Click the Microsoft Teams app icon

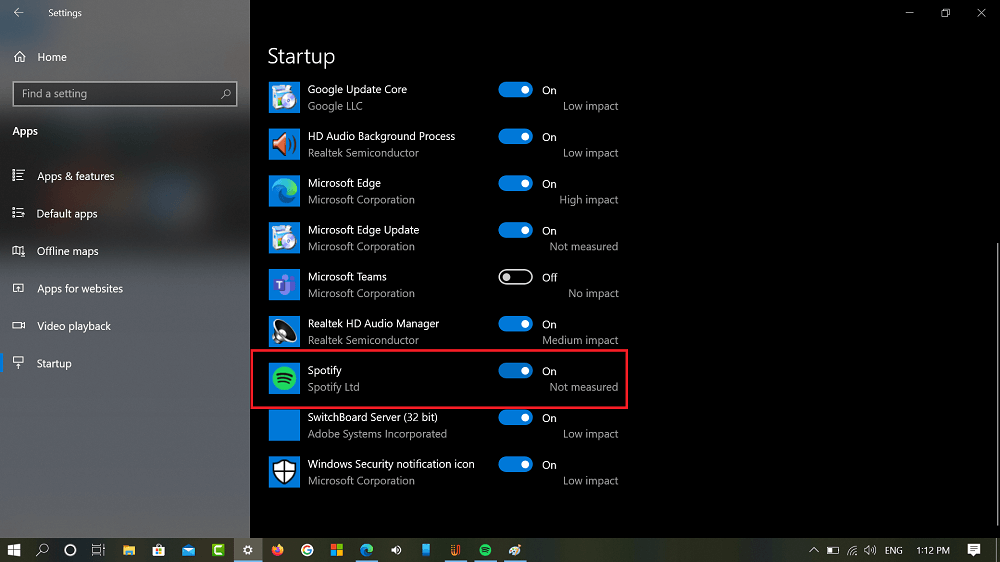pyautogui.click(x=284, y=285)
